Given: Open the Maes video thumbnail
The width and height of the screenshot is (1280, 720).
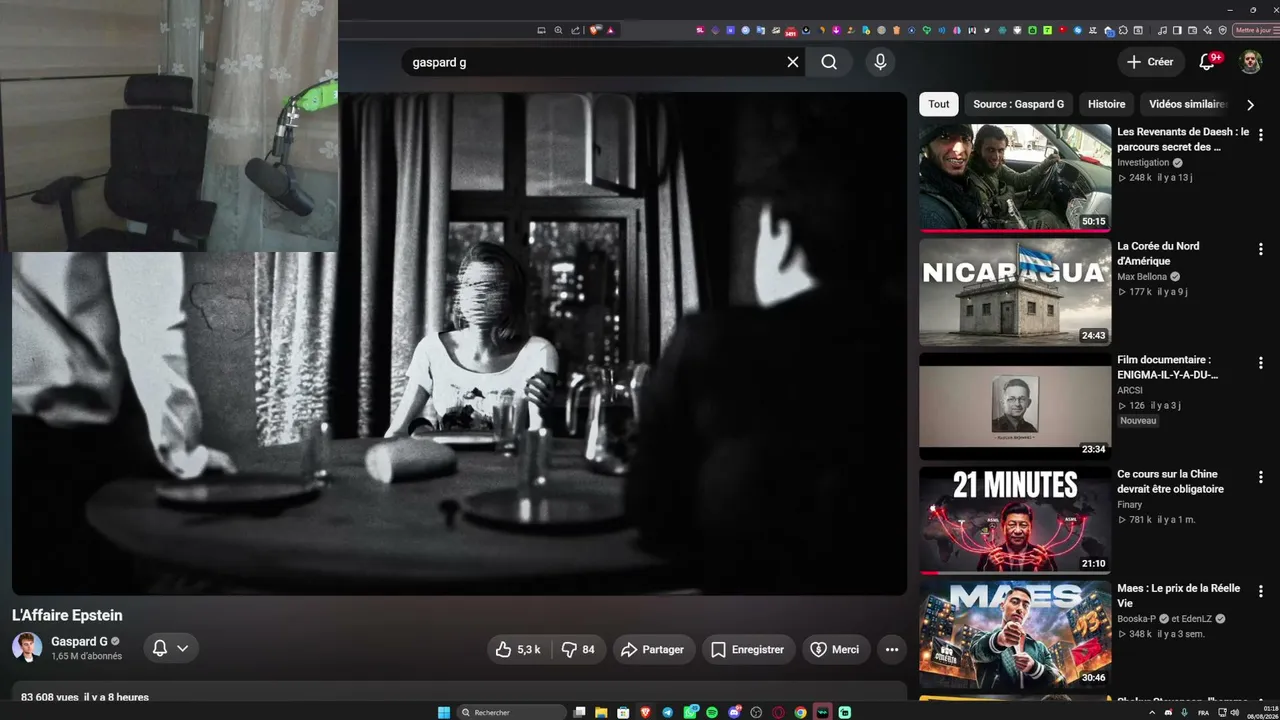Looking at the screenshot, I should pos(1015,634).
